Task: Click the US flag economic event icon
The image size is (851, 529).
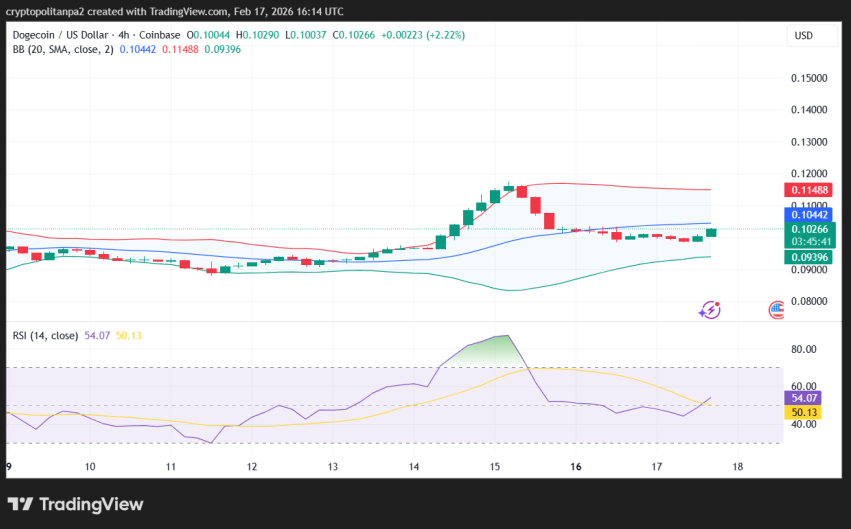Action: point(777,310)
